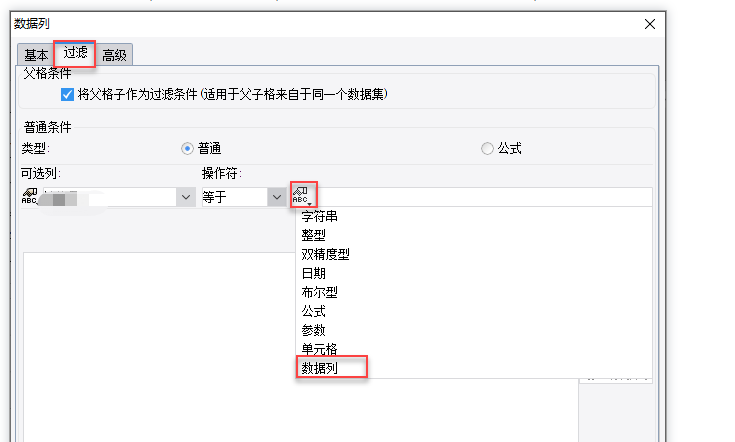The height and width of the screenshot is (442, 735).
Task: Select the 普通 type radio button
Action: (187, 148)
